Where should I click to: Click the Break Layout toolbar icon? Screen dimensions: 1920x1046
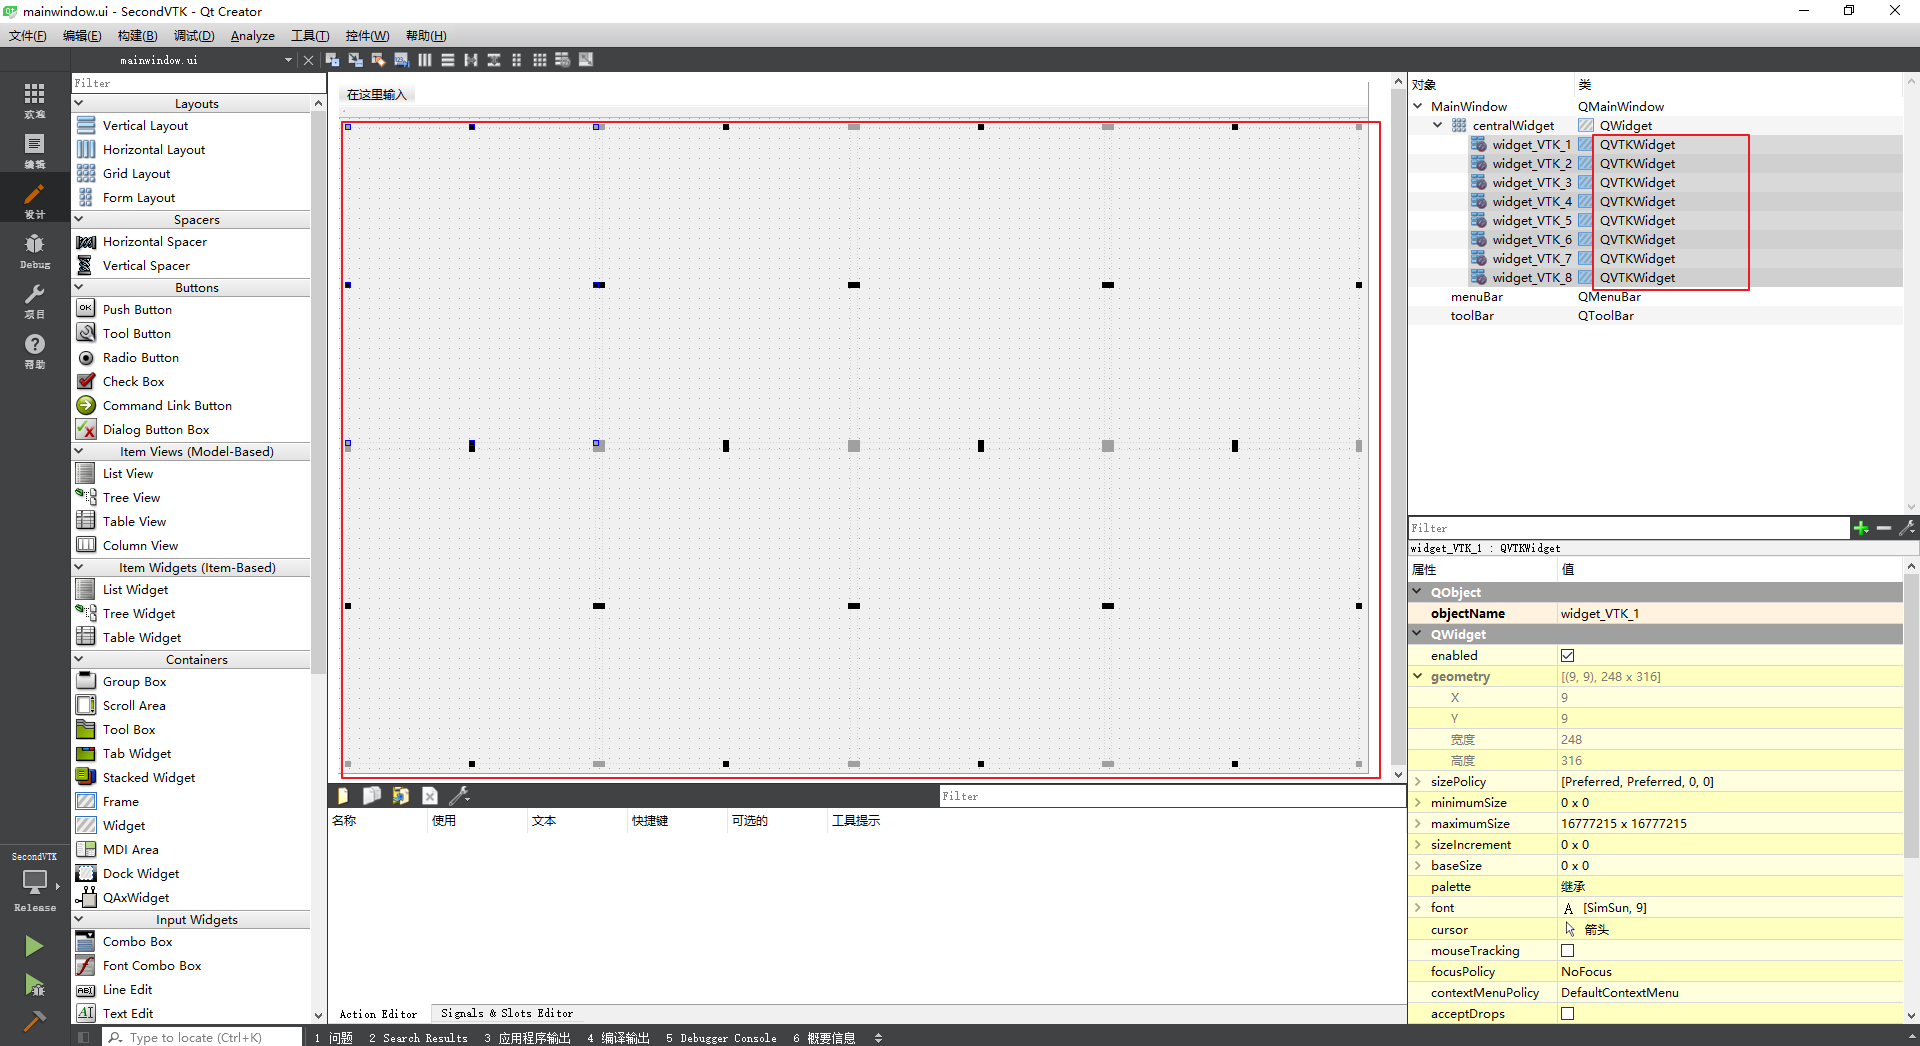563,60
